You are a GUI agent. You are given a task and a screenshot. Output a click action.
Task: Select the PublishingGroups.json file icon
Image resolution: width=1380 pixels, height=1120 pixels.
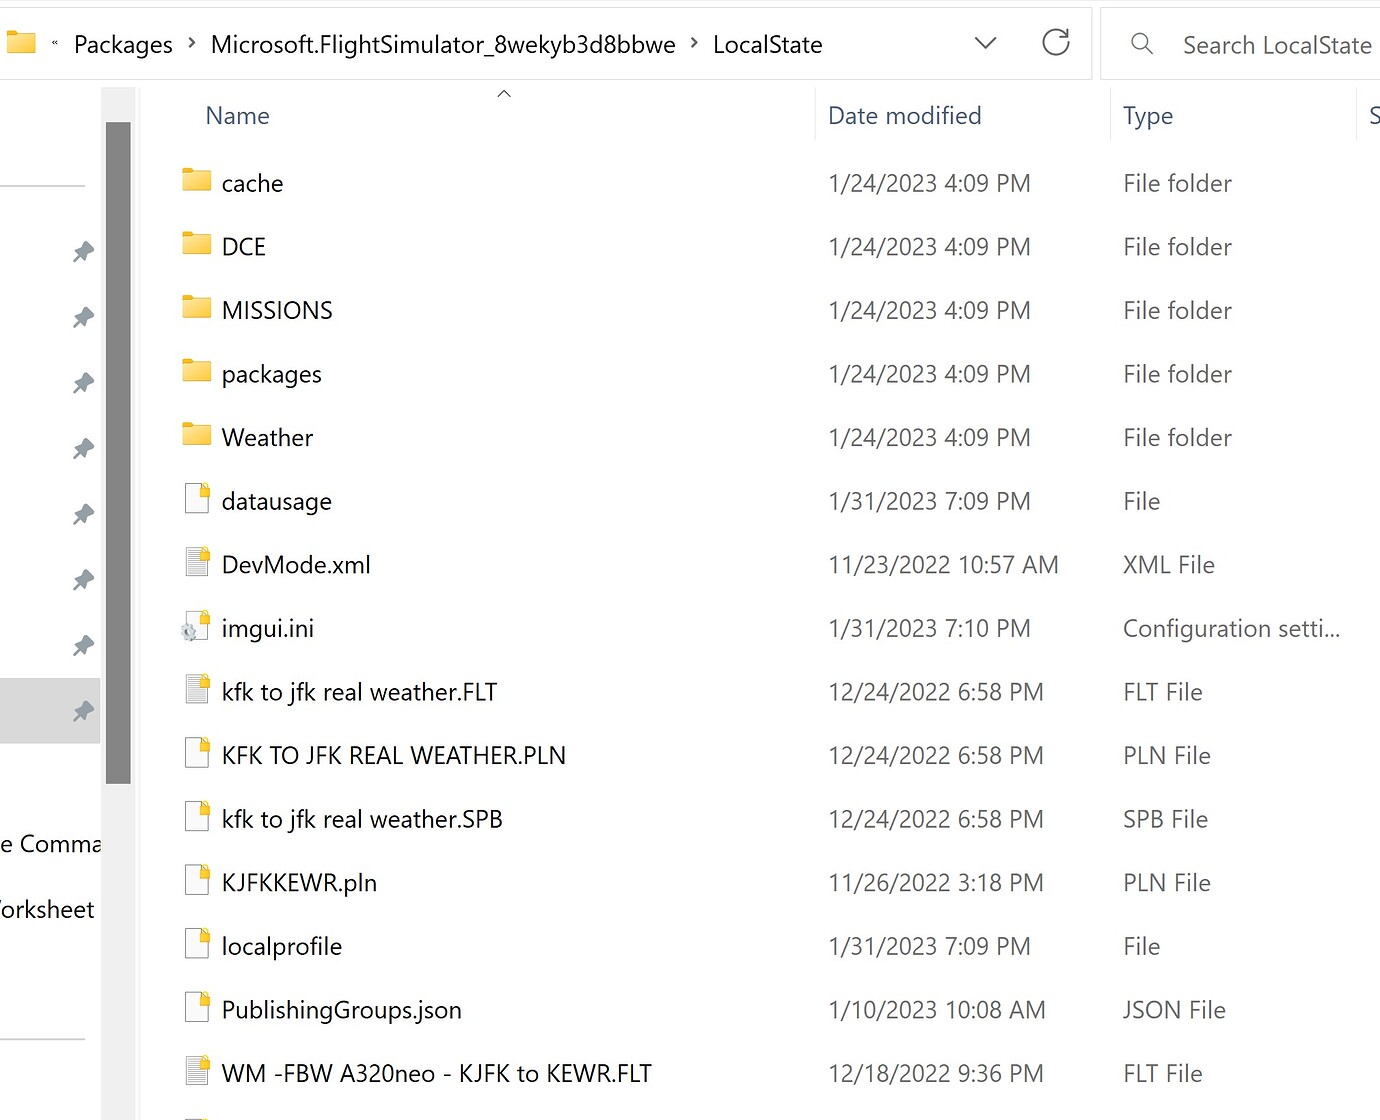coord(197,1008)
